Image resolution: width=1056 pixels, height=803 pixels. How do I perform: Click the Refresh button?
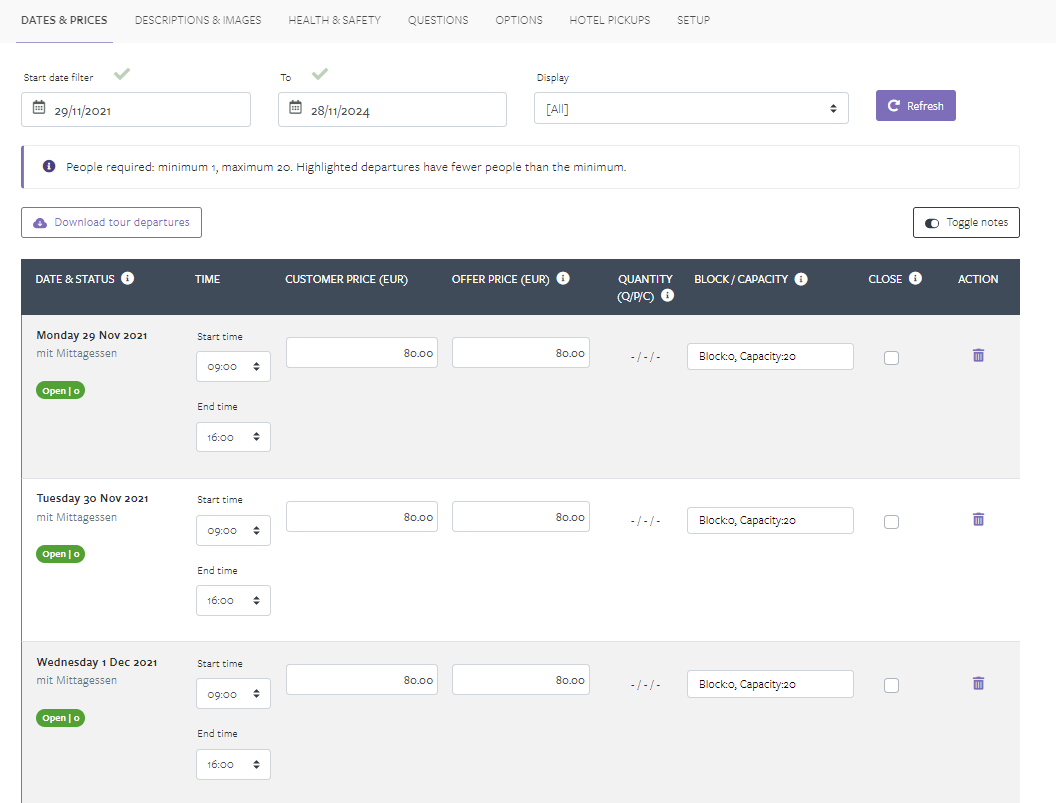(x=915, y=106)
